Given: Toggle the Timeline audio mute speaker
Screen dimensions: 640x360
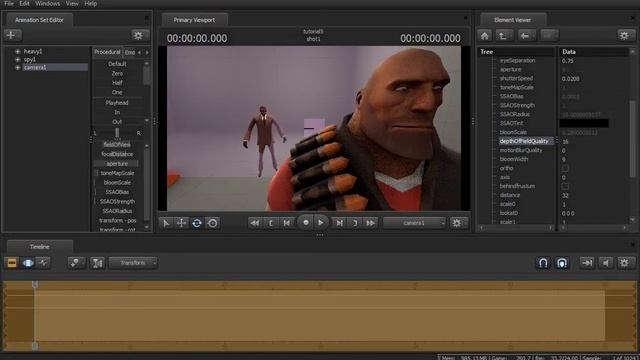Looking at the screenshot, I should 606,263.
